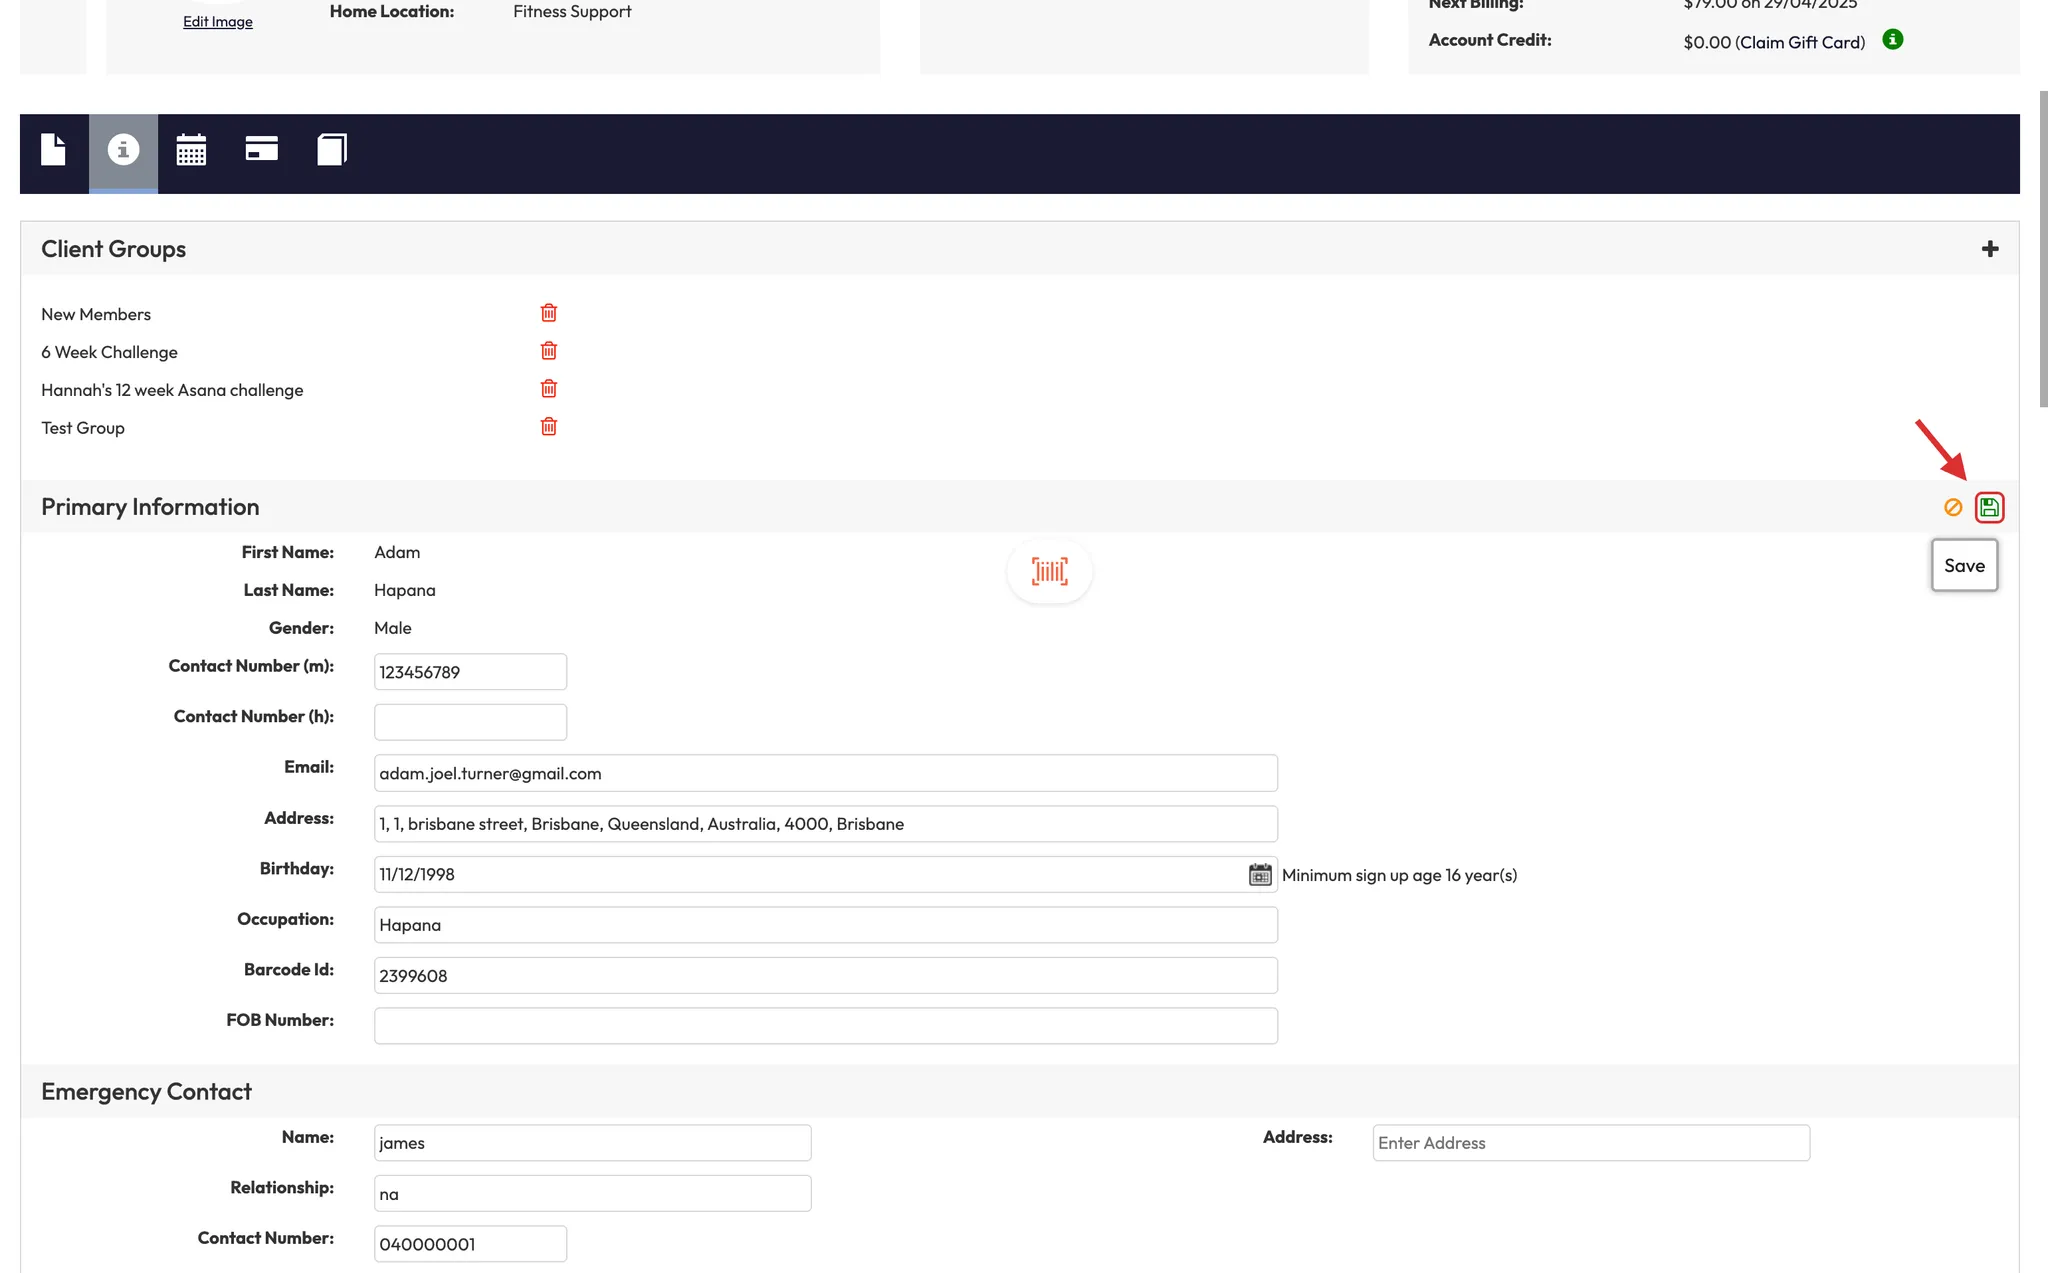Image resolution: width=2048 pixels, height=1273 pixels.
Task: Open the payment card tab
Action: click(x=261, y=150)
